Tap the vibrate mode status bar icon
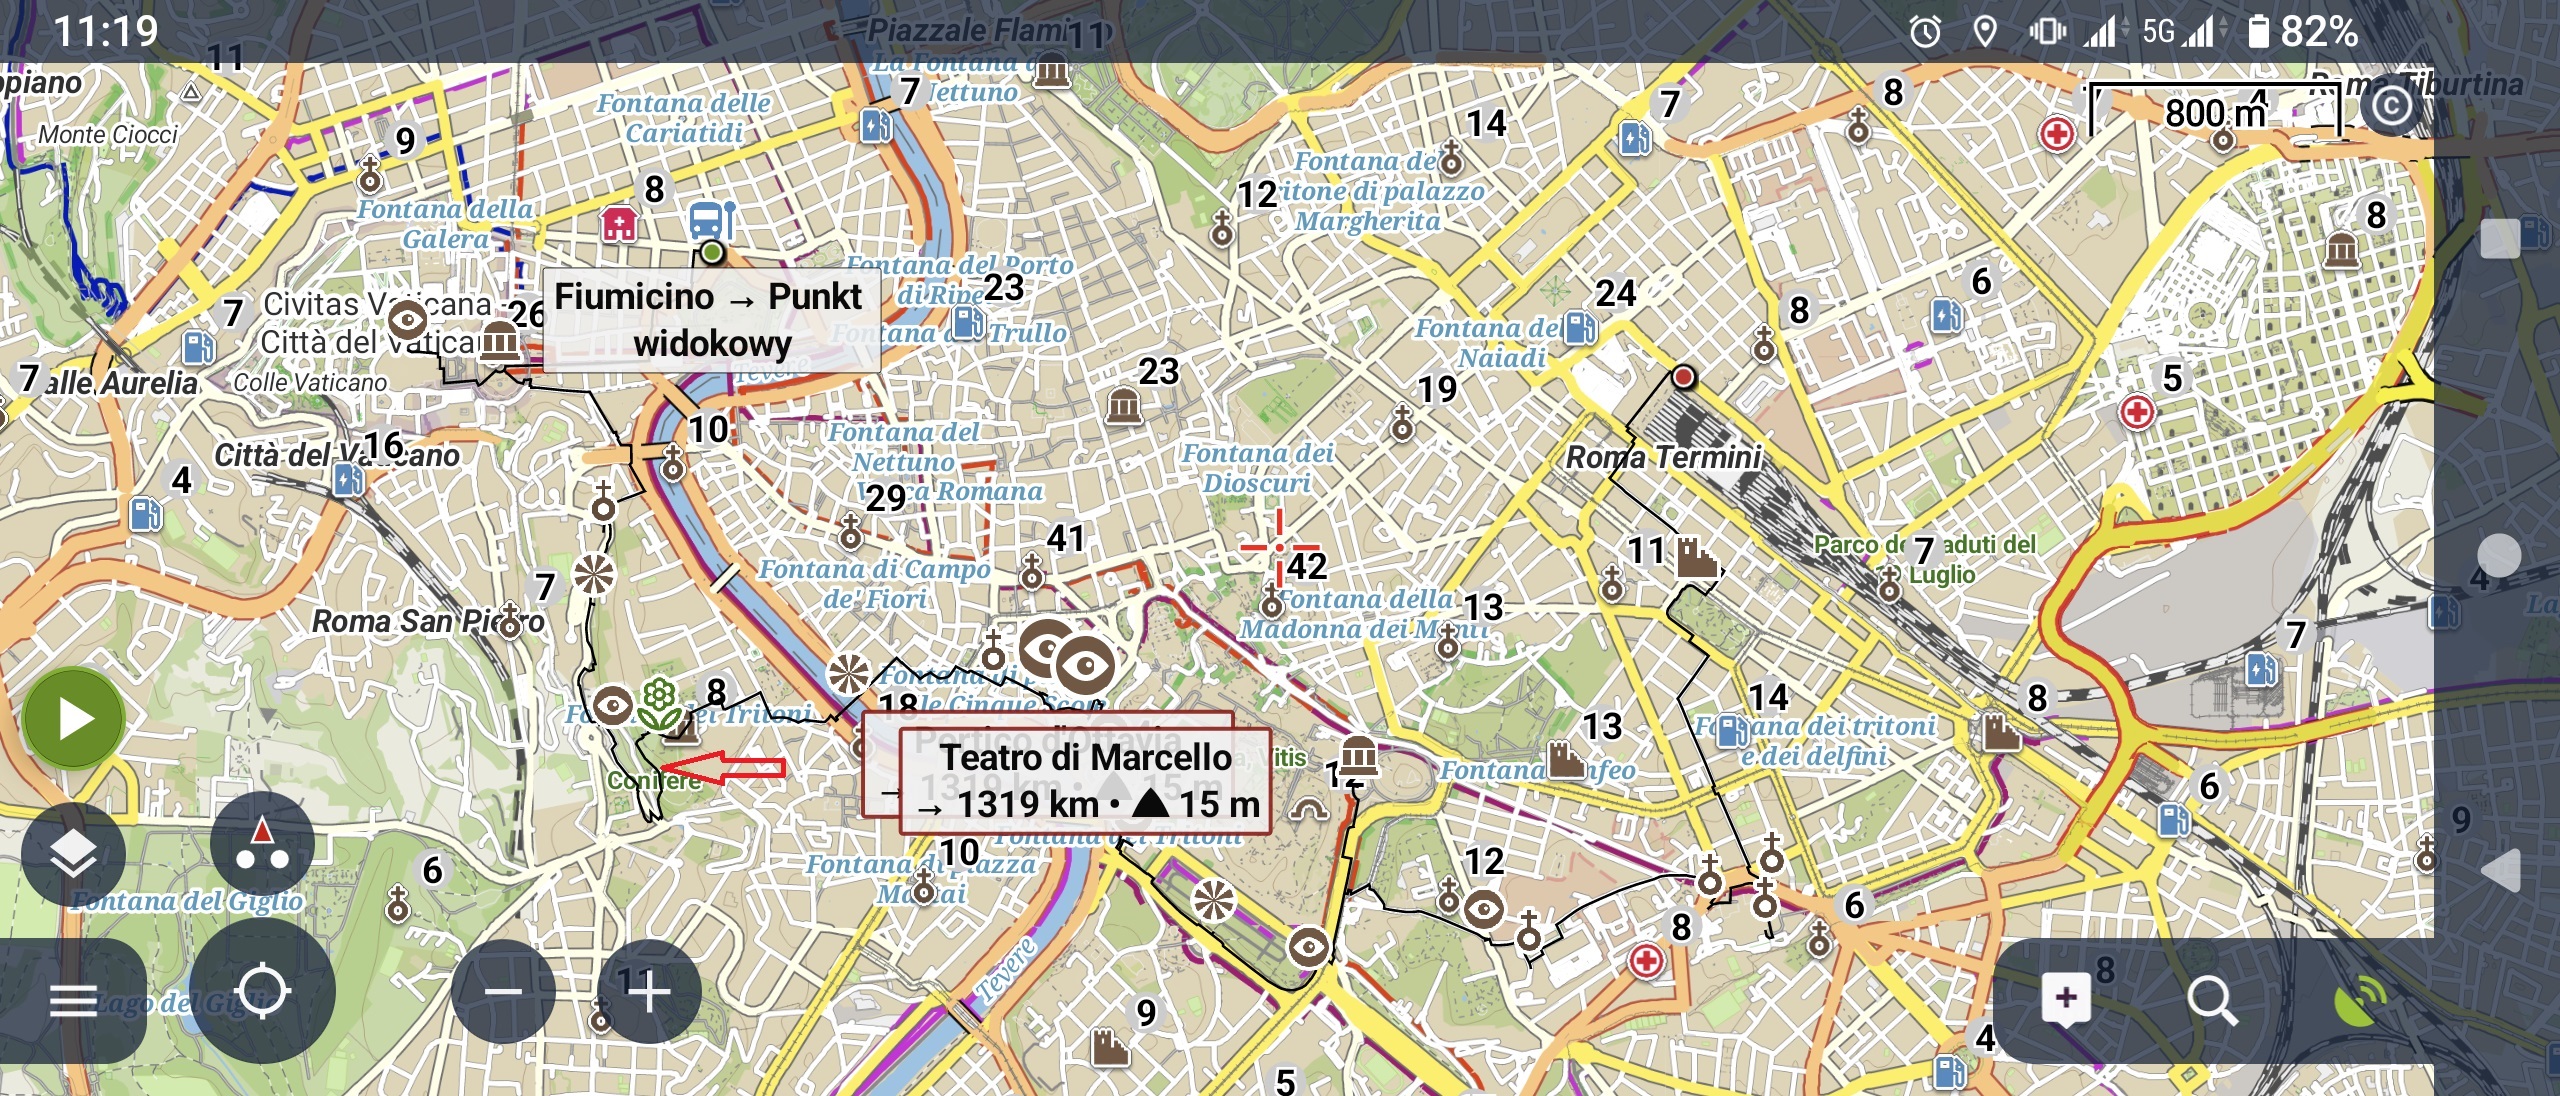Viewport: 2560px width, 1096px height. (x=2047, y=32)
